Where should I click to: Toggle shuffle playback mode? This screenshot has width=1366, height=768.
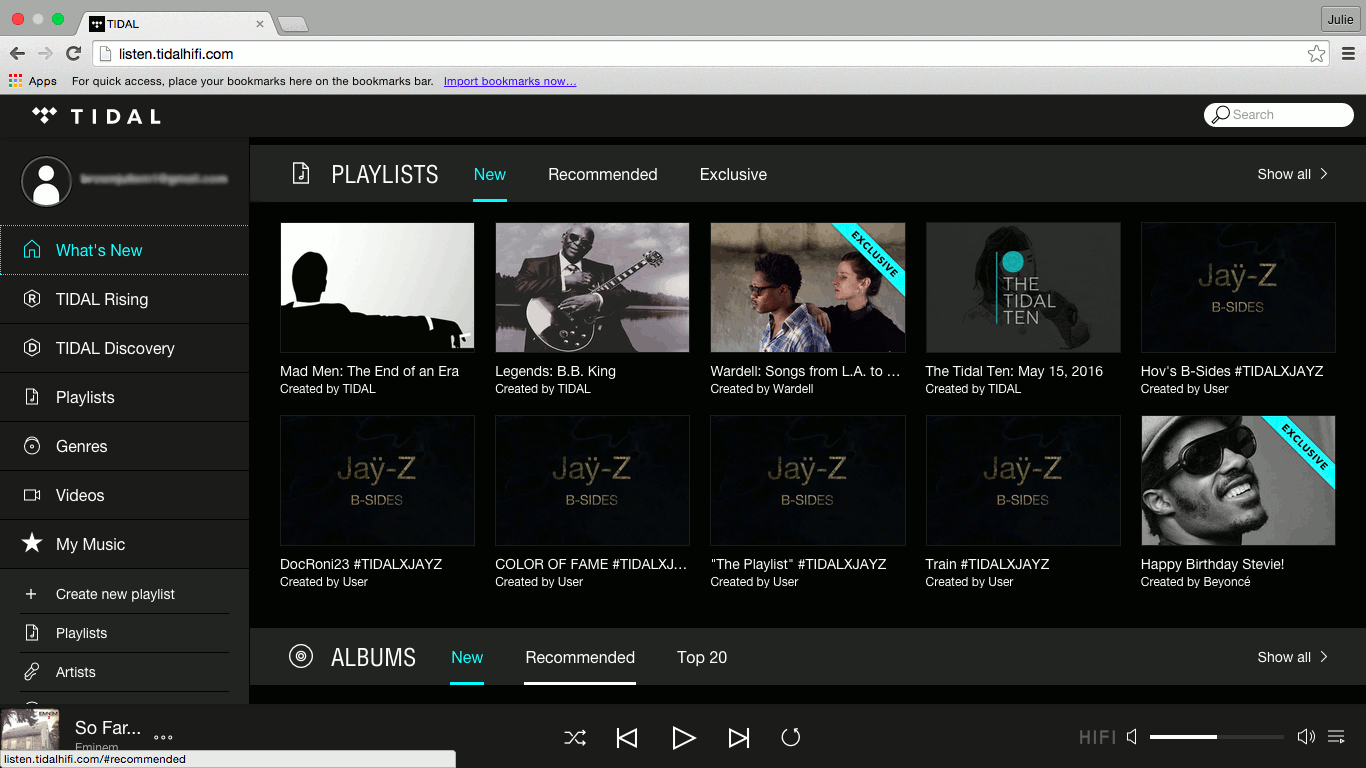[x=575, y=737]
